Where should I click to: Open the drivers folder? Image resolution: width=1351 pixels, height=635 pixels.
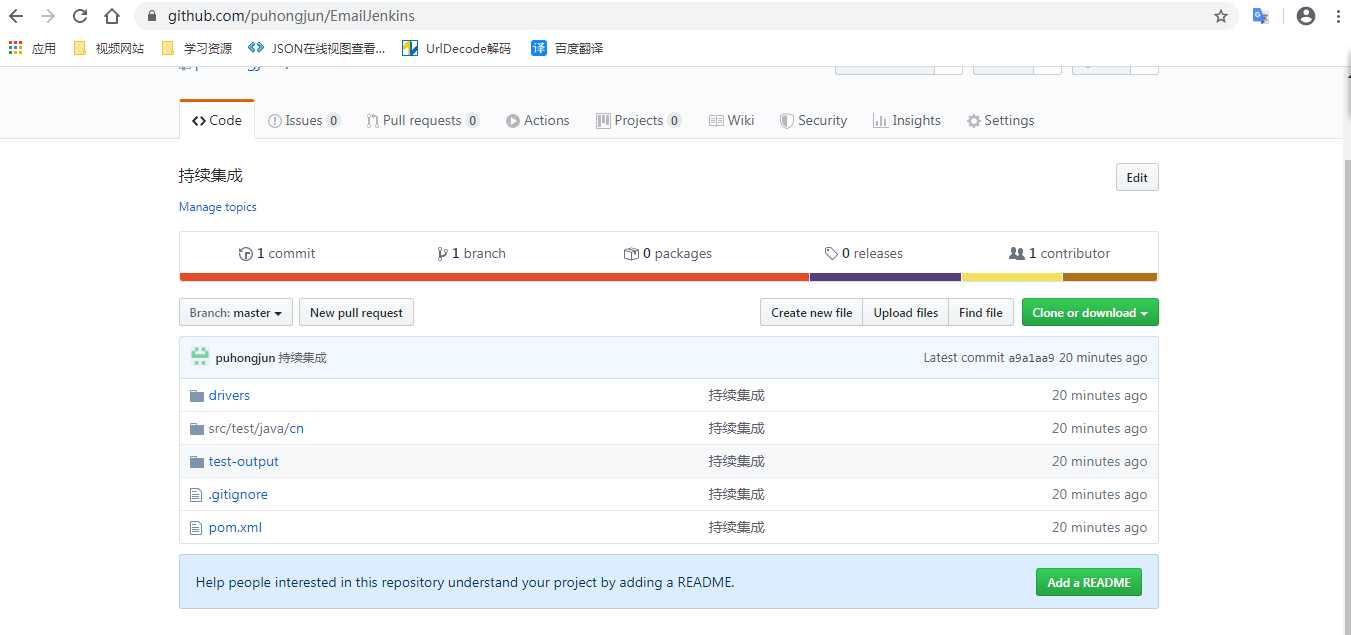click(229, 395)
